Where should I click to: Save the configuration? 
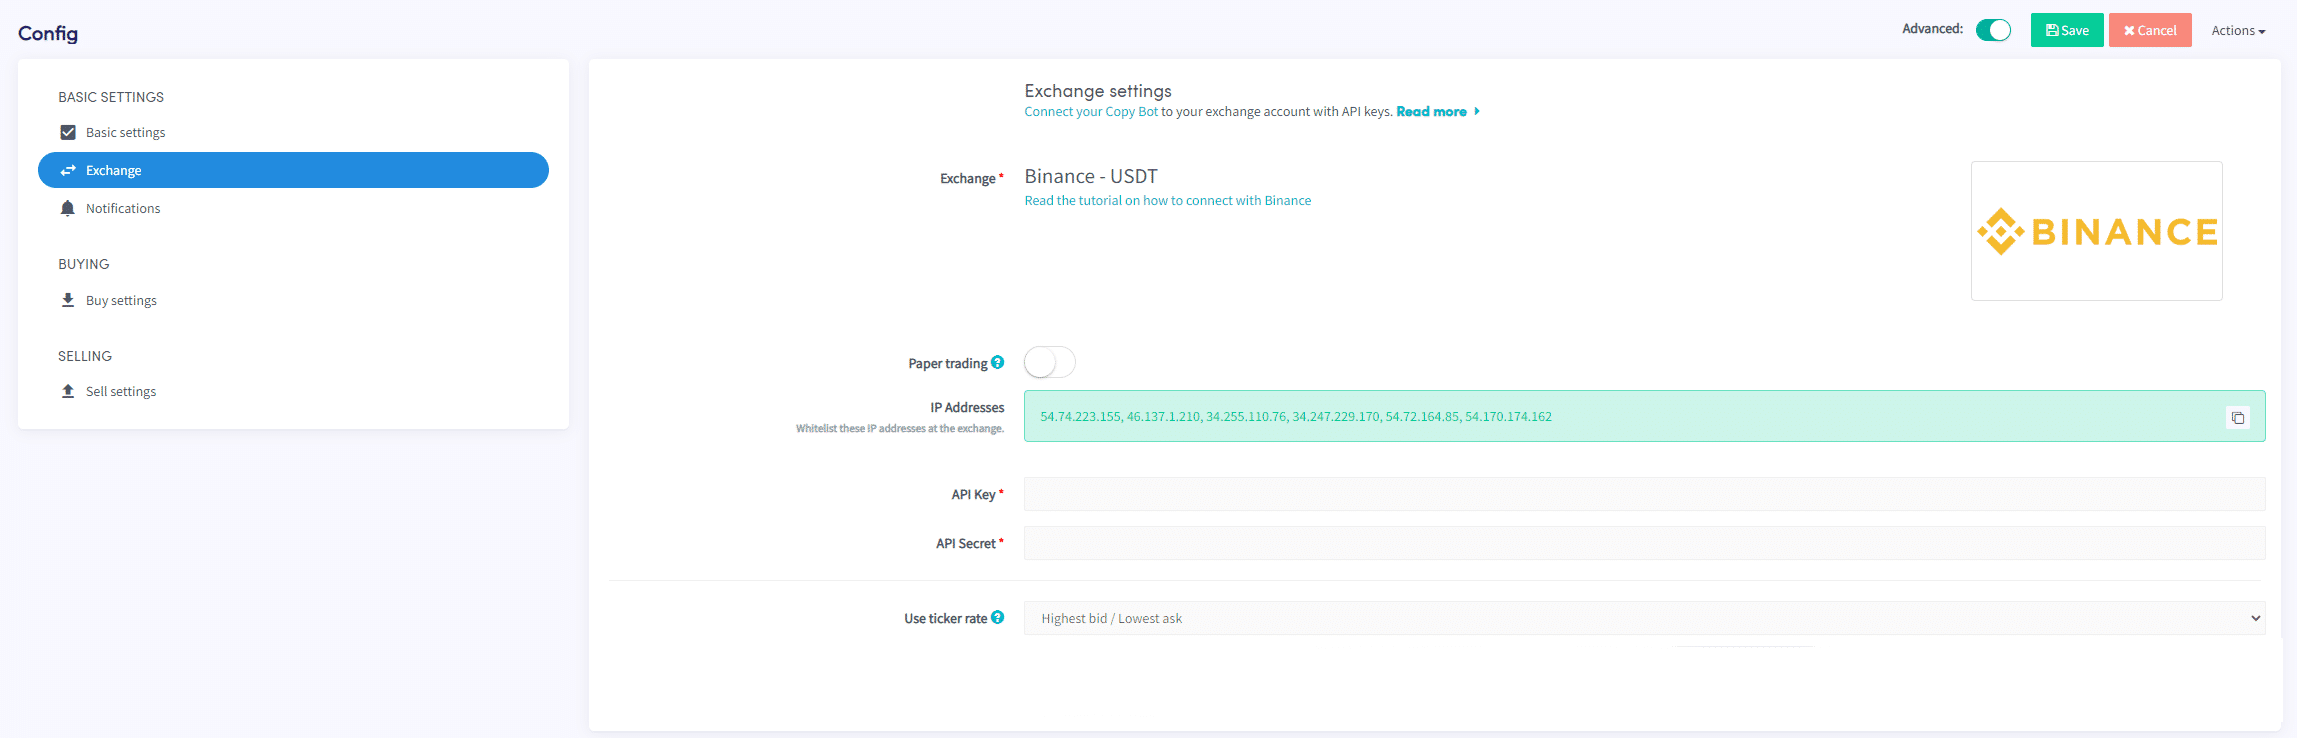pos(2067,30)
